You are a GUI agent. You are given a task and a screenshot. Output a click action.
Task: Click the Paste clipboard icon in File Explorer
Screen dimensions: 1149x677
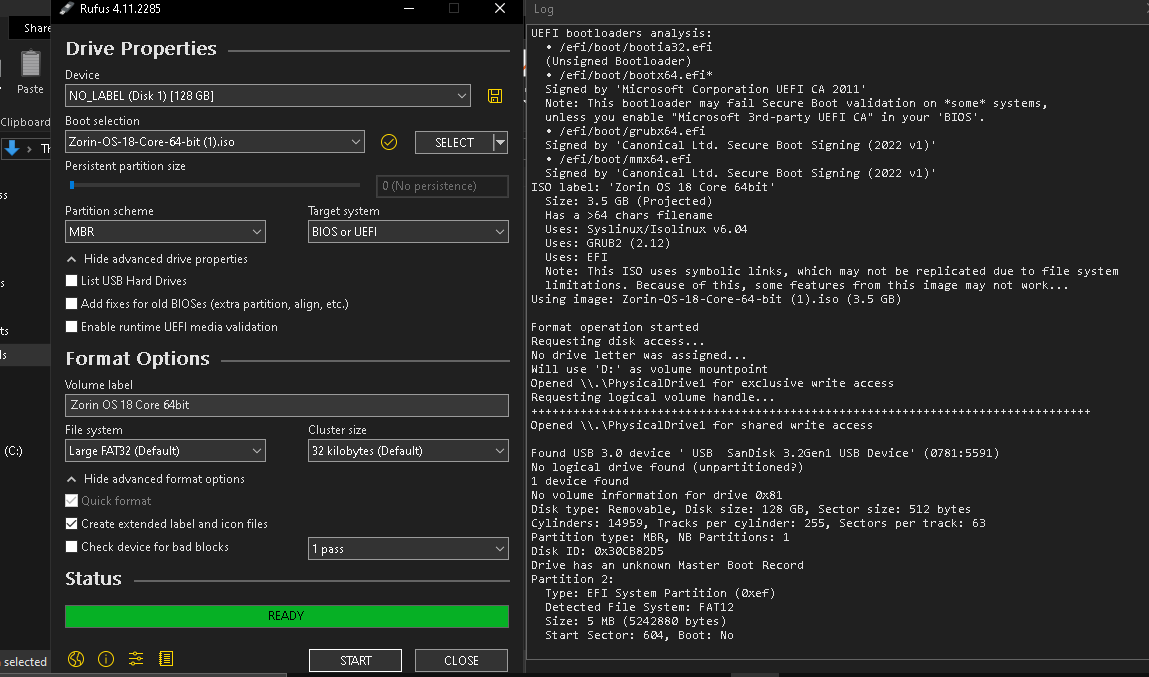(x=31, y=65)
